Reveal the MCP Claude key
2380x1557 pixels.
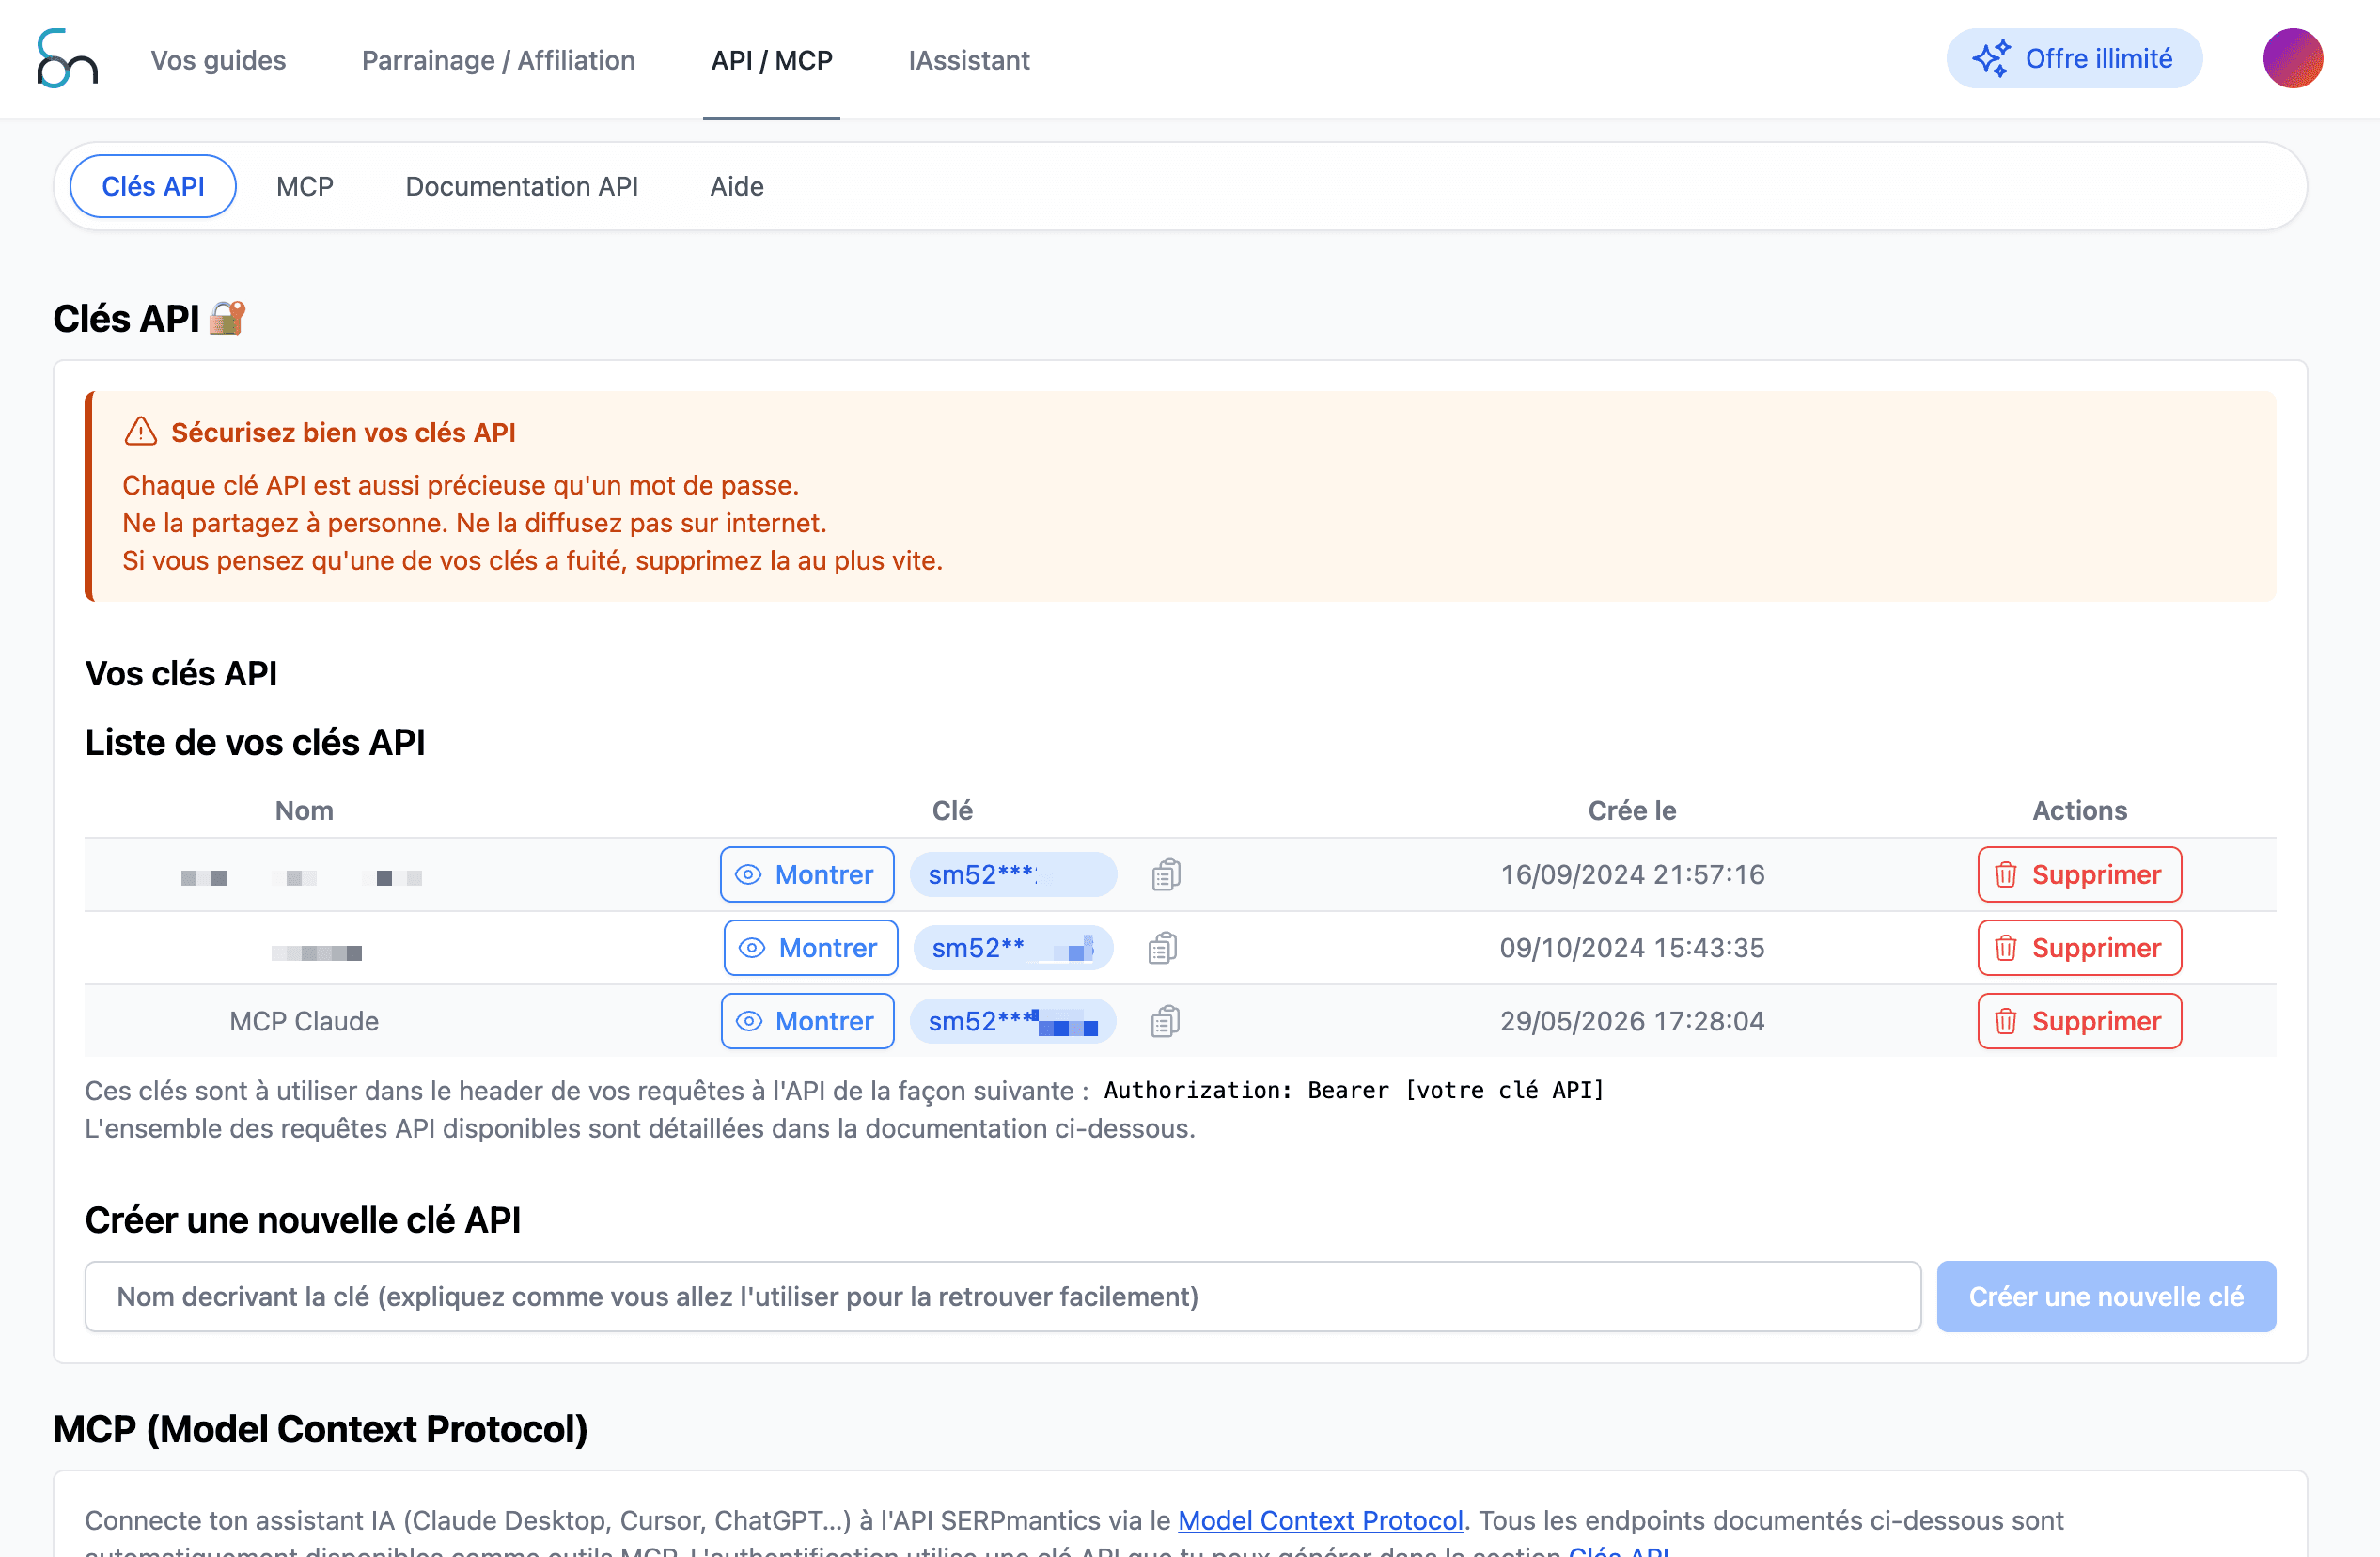coord(807,1022)
